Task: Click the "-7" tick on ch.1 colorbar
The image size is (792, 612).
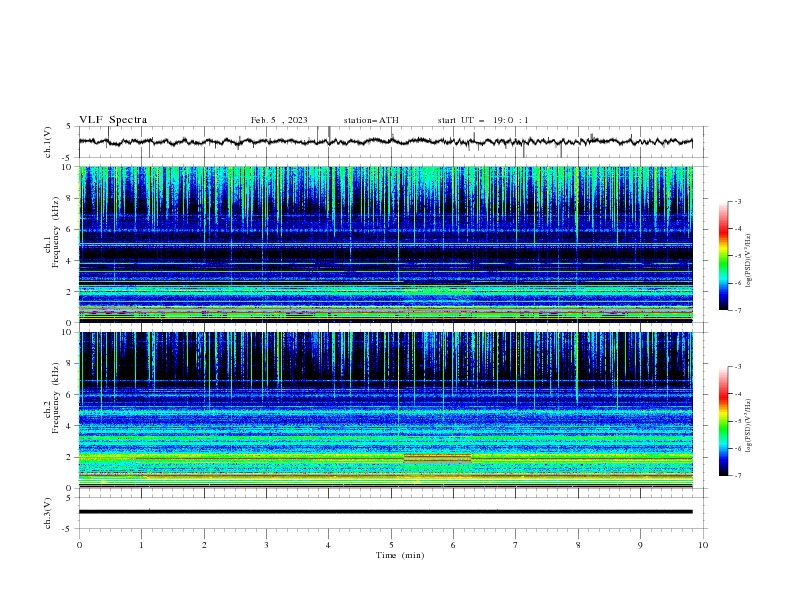Action: [x=738, y=310]
